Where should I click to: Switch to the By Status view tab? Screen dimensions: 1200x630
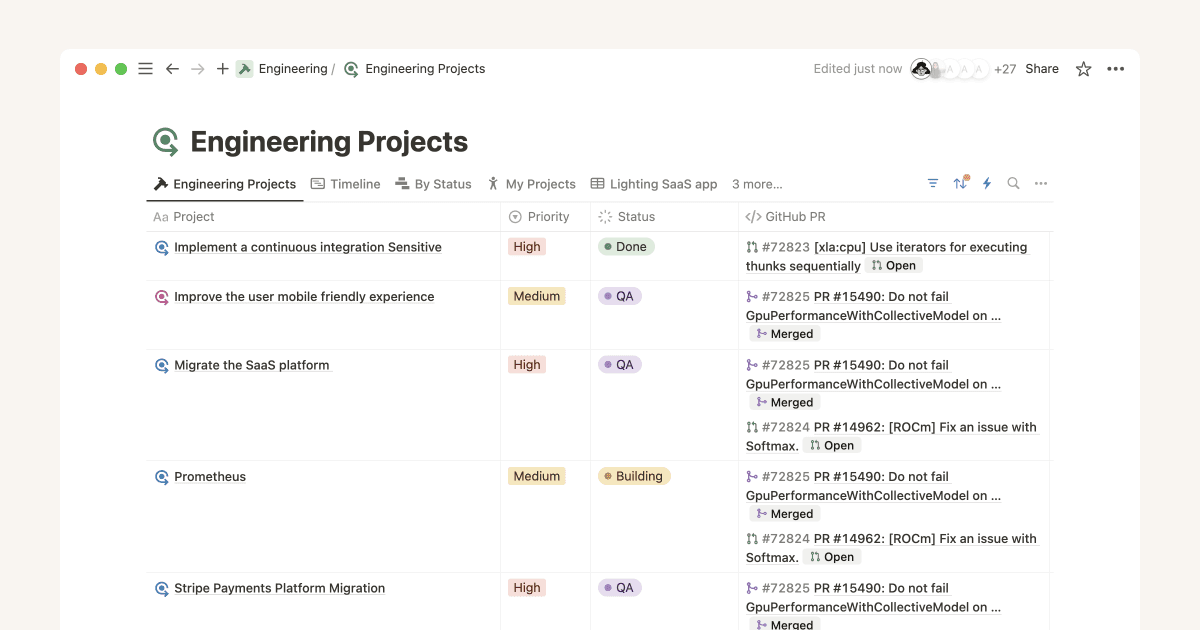point(433,183)
